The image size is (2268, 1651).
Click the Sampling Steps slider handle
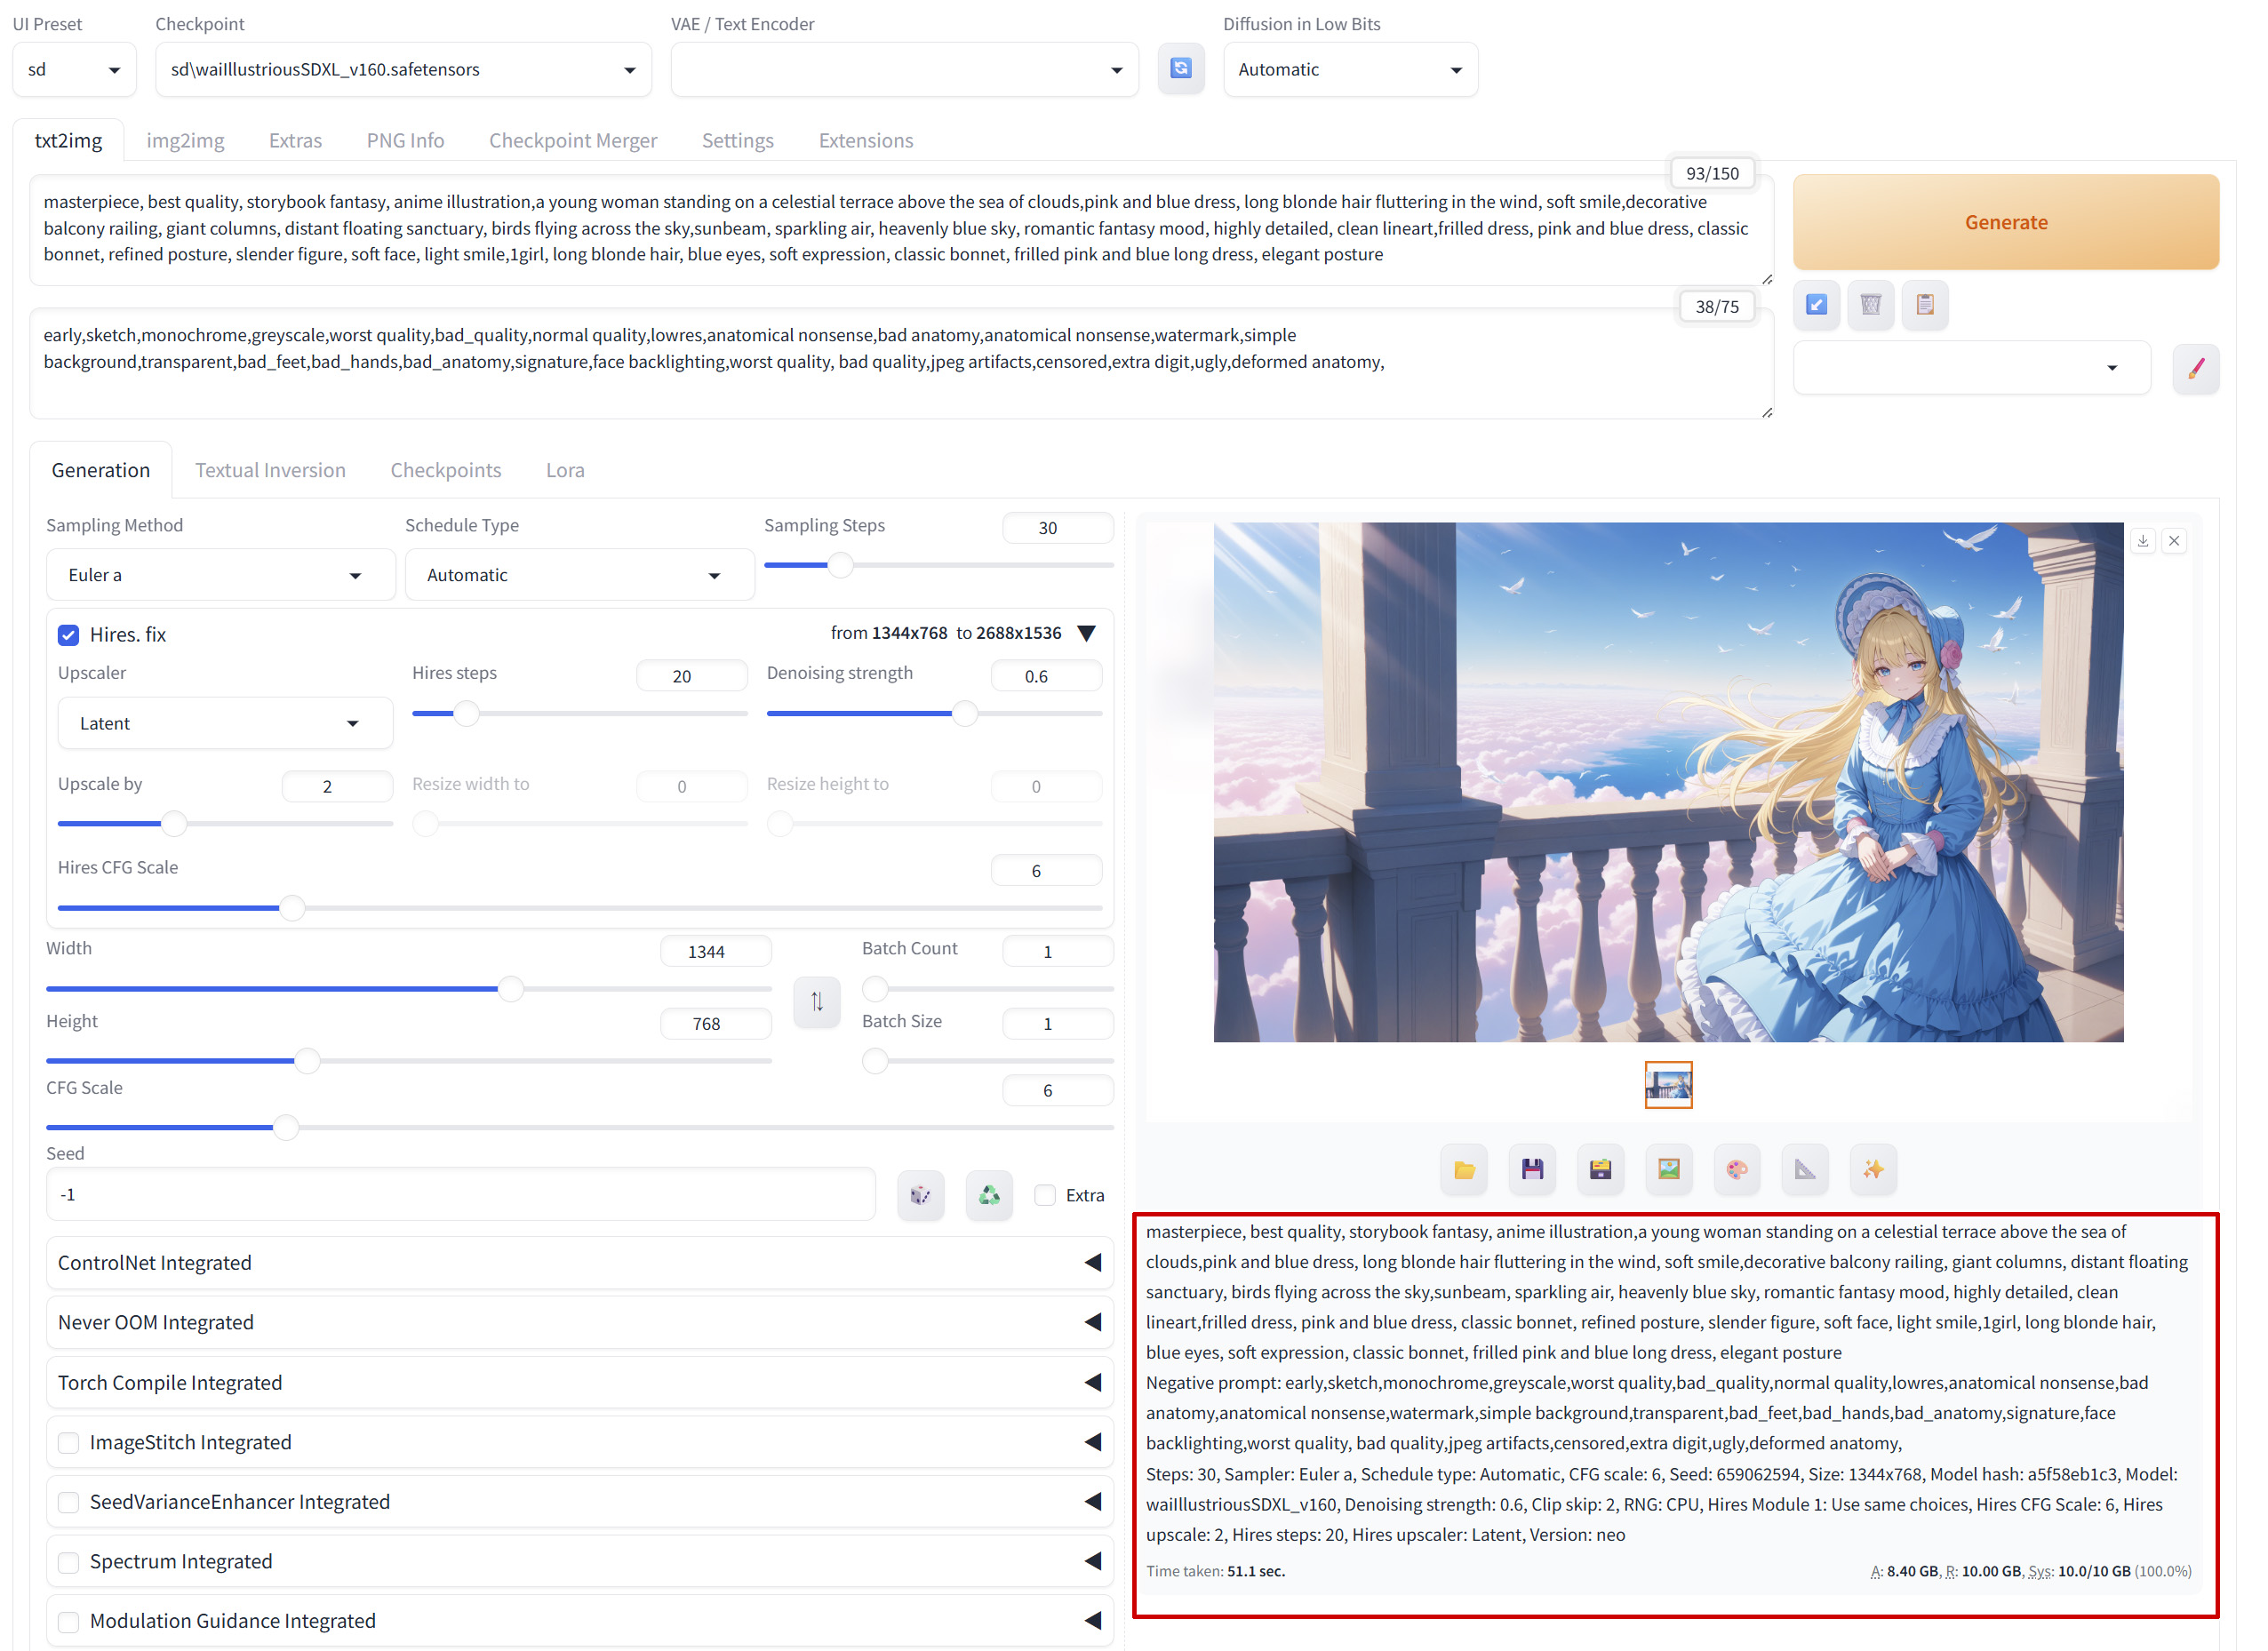[x=840, y=565]
